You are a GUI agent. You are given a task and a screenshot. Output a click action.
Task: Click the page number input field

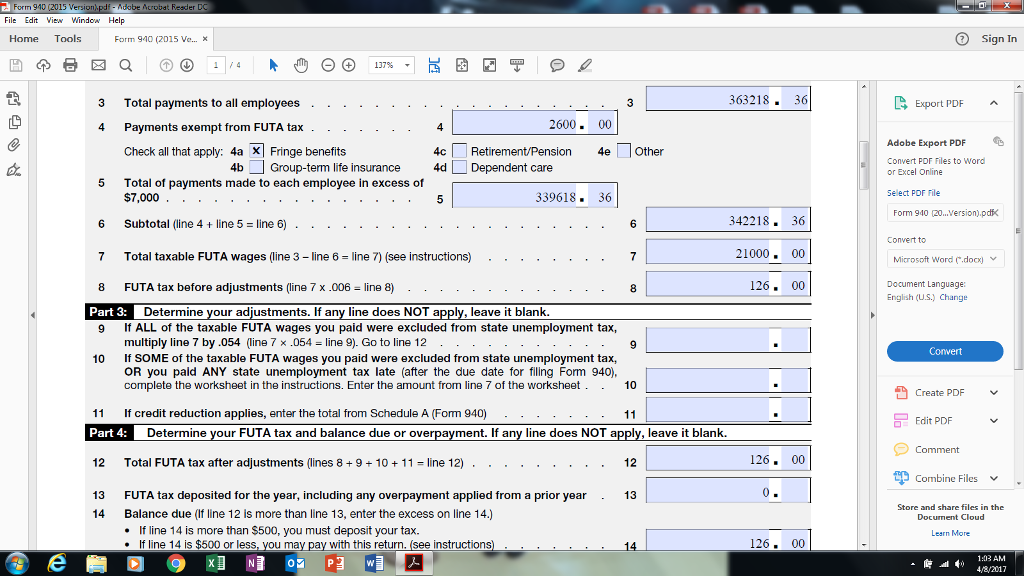tap(216, 65)
